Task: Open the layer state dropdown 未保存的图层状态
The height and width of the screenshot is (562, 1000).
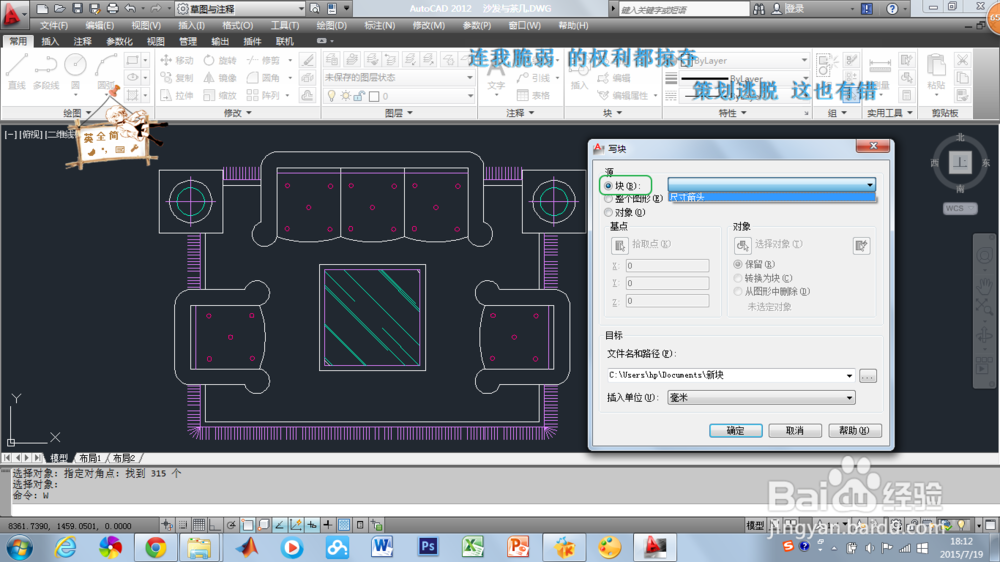Action: click(399, 78)
